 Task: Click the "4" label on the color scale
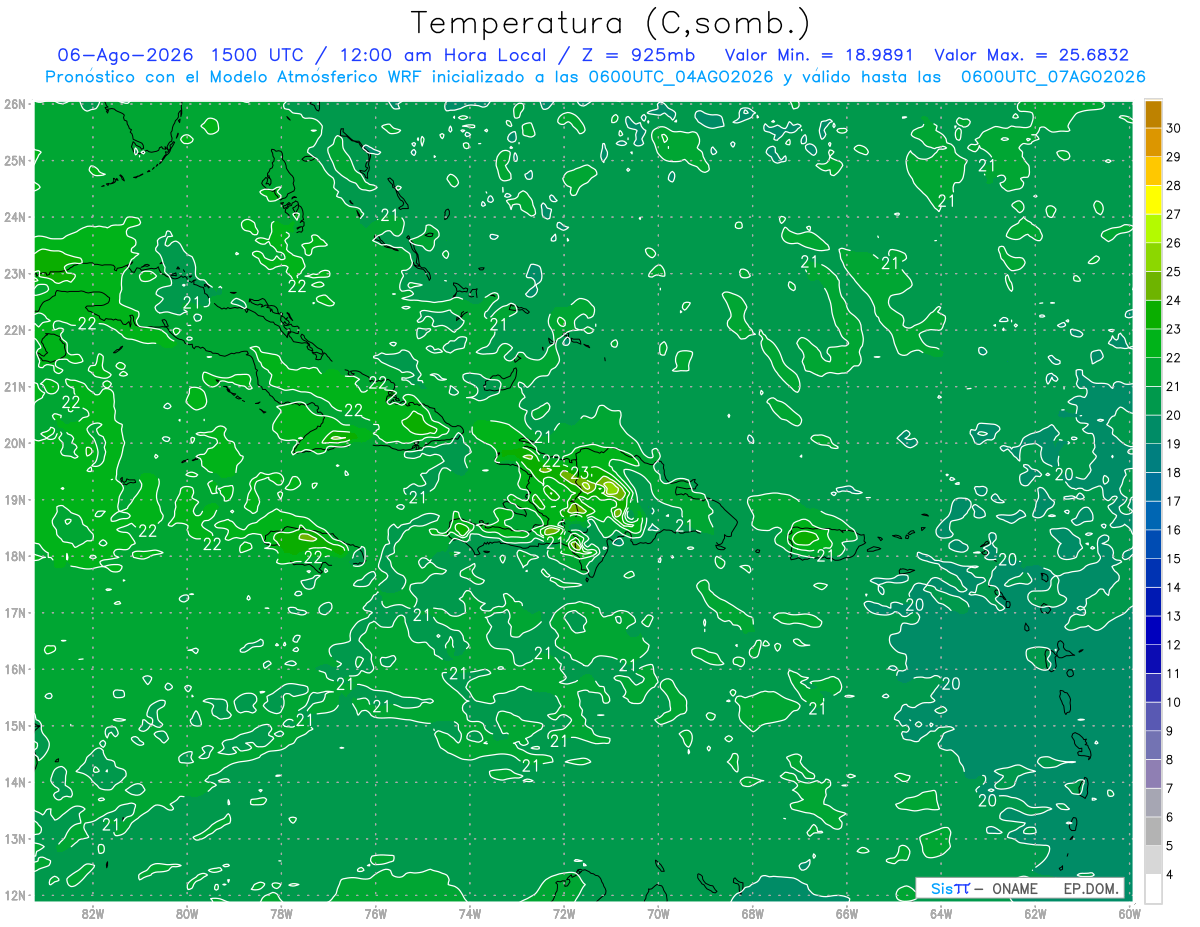tap(1170, 874)
